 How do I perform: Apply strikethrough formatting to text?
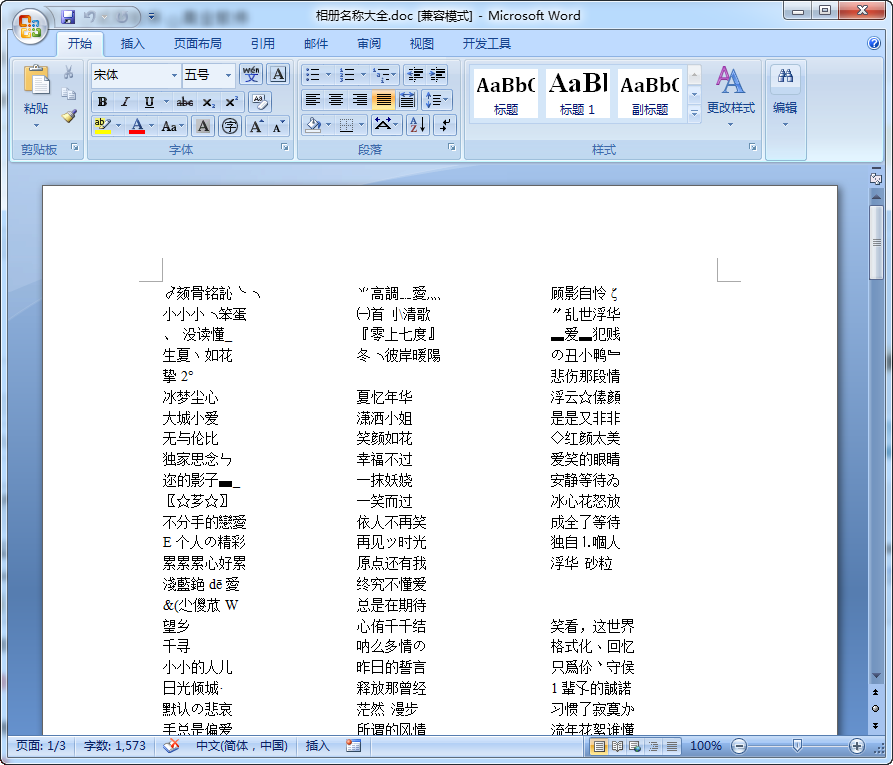[185, 101]
